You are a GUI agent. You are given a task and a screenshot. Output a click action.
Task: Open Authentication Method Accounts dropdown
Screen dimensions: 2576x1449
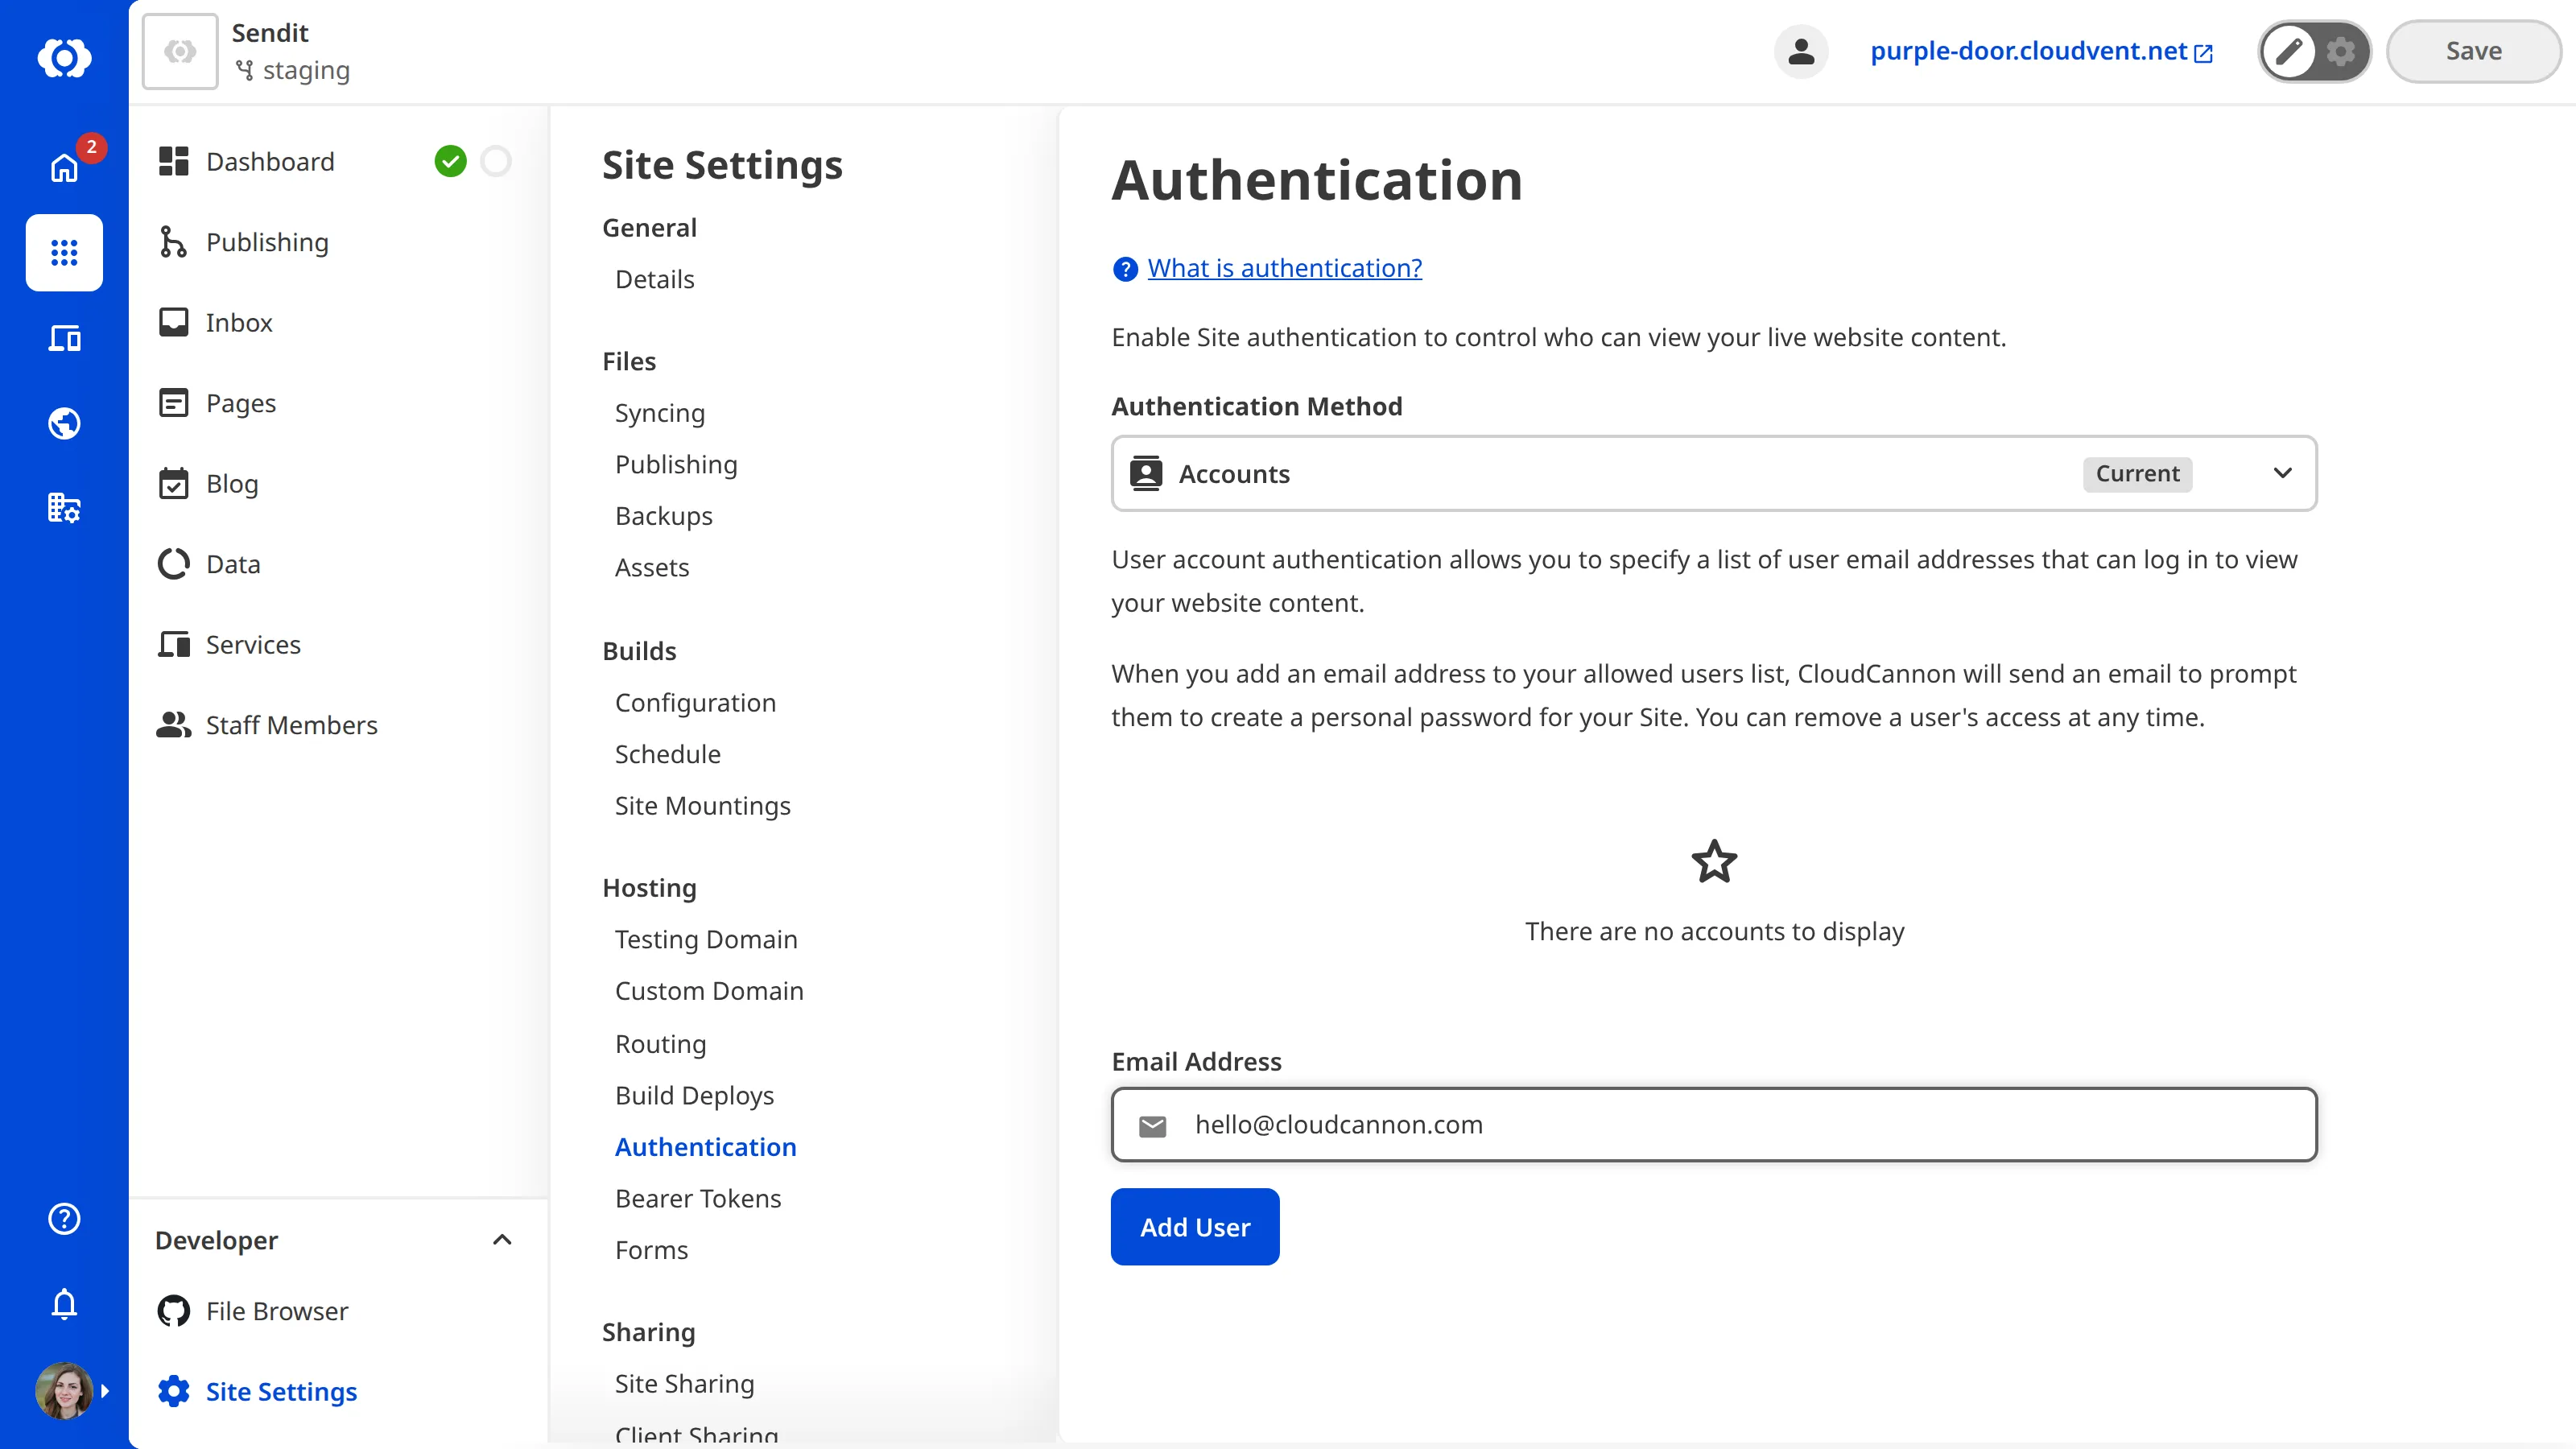(1713, 473)
